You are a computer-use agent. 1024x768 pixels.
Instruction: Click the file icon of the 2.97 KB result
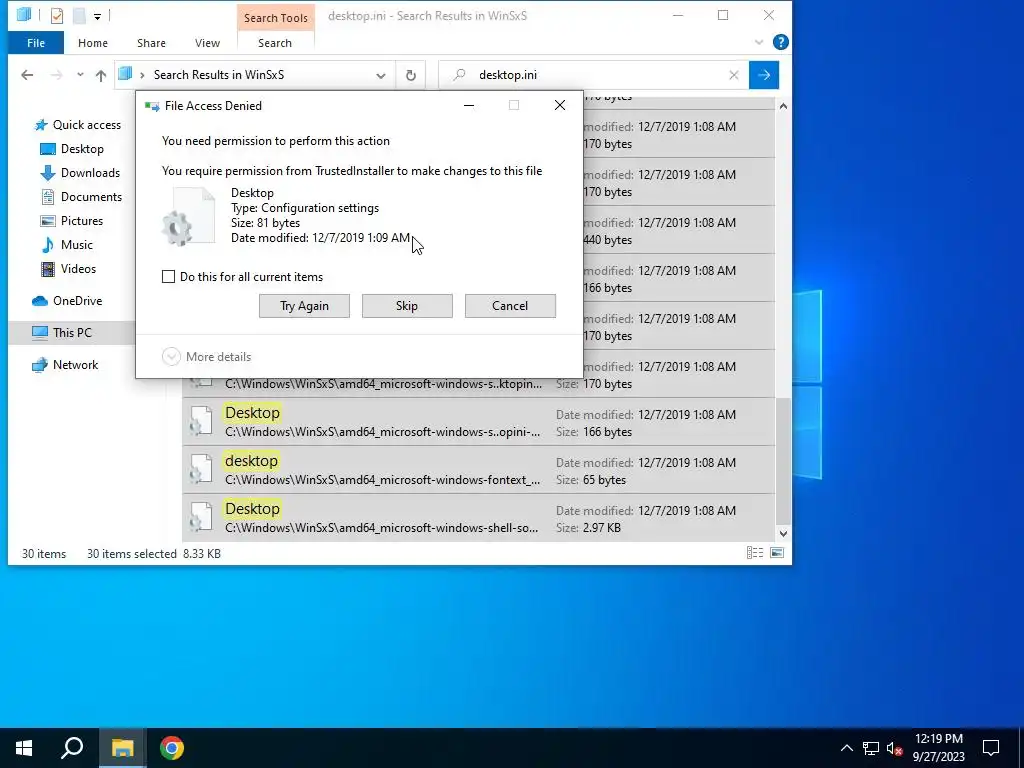pyautogui.click(x=200, y=518)
